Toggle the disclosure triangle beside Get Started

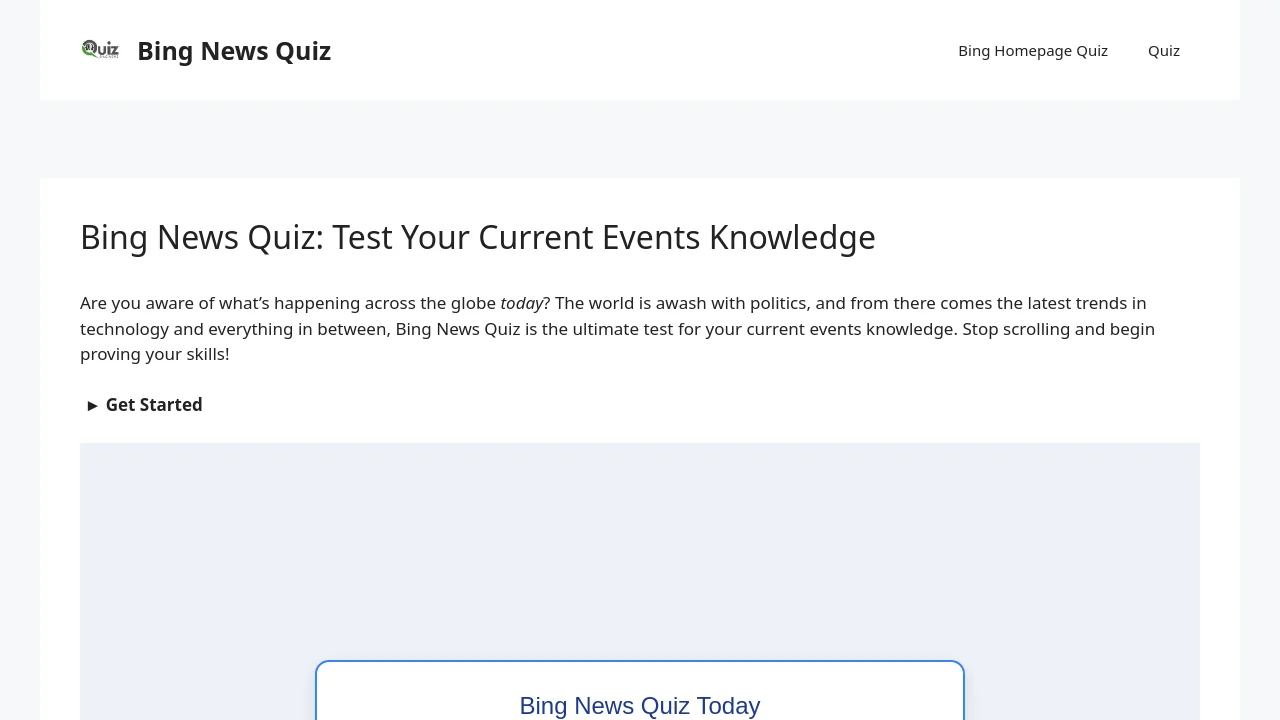pos(92,405)
